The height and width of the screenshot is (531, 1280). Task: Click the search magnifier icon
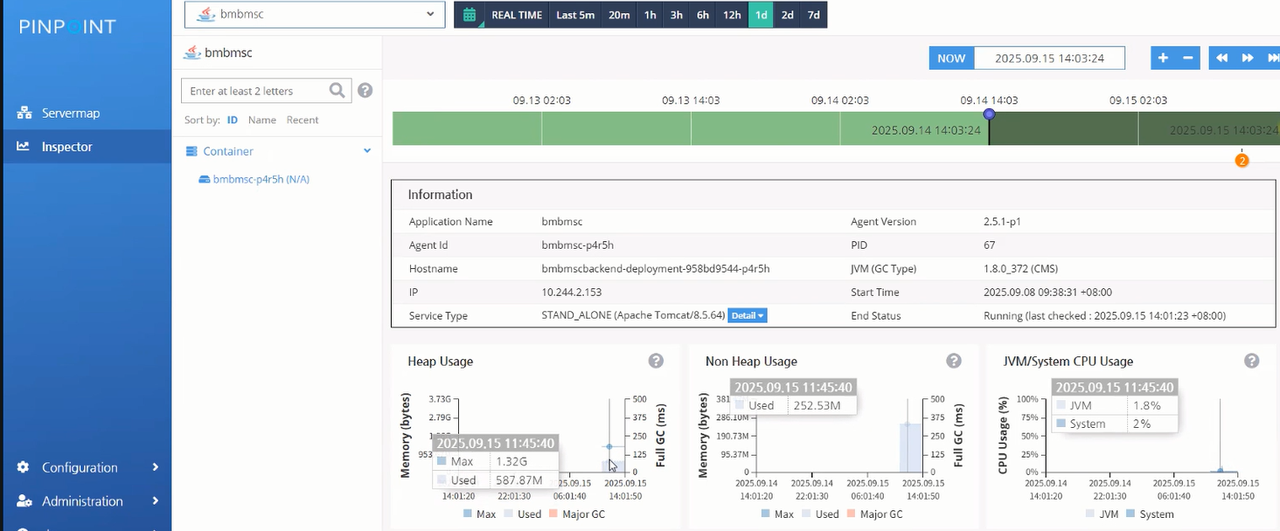[x=337, y=91]
